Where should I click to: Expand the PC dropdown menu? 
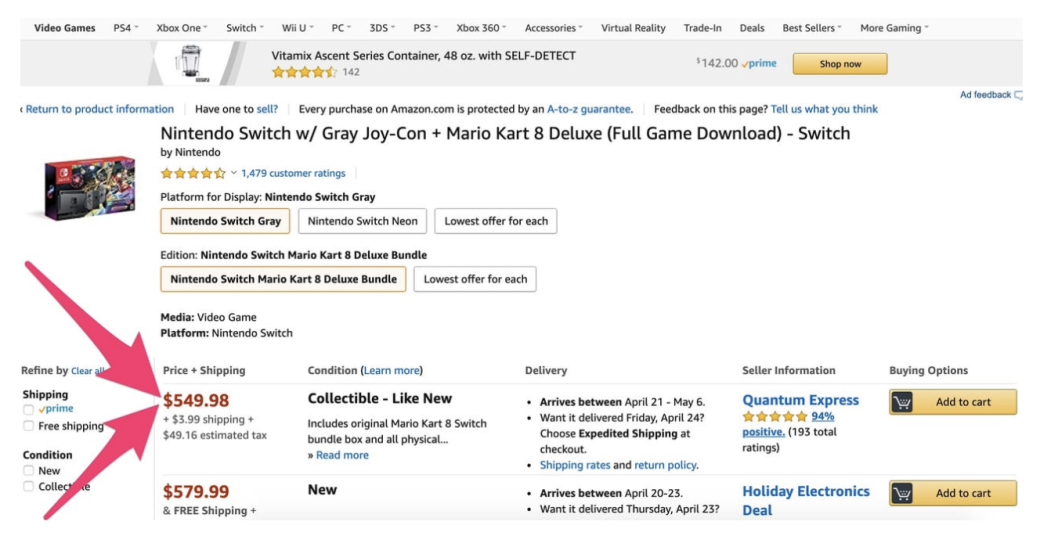coord(341,28)
